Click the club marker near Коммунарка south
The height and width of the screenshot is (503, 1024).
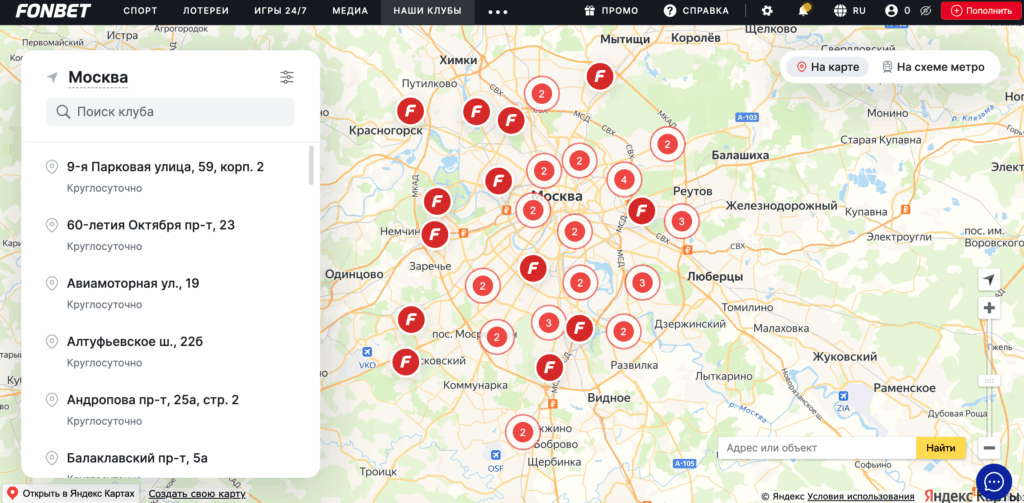[549, 368]
